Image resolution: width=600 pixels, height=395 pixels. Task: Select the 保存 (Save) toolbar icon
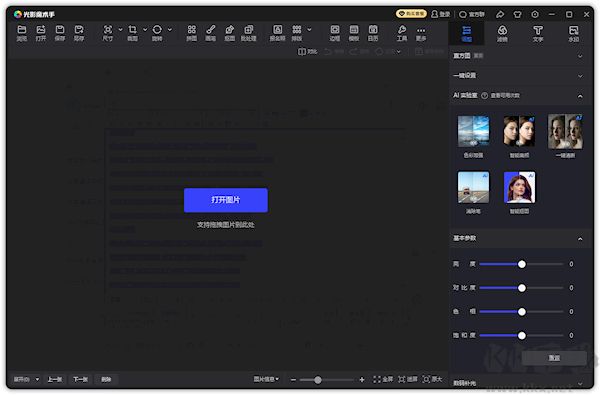coord(60,33)
